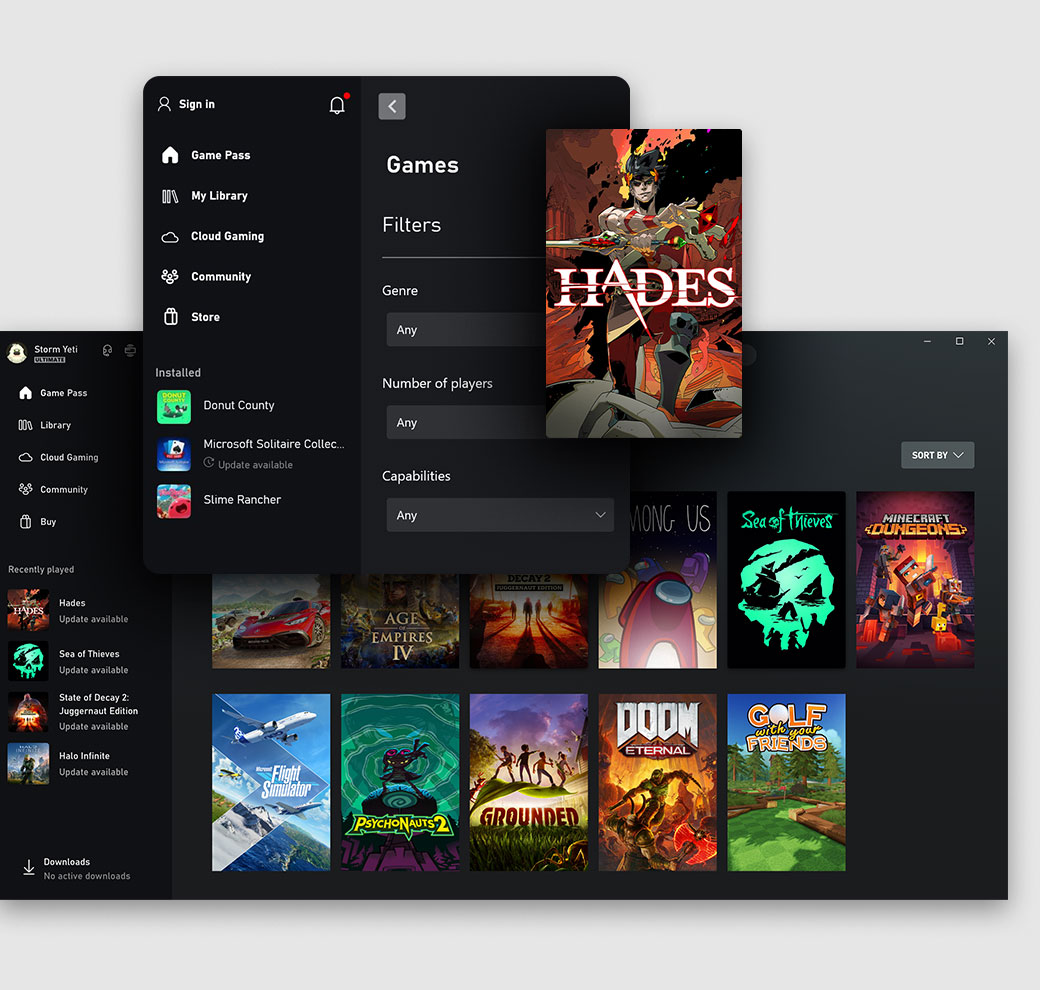Viewport: 1040px width, 990px height.
Task: Open the Microsoft Flight Simulator tile
Action: (271, 782)
